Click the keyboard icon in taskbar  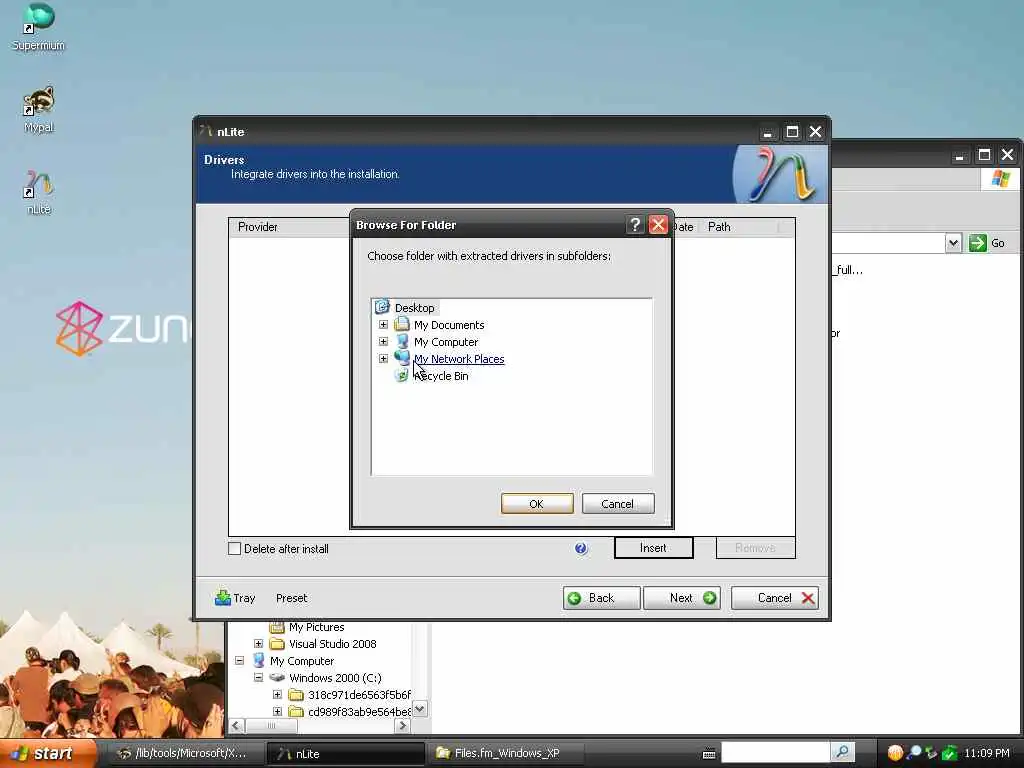pos(709,754)
